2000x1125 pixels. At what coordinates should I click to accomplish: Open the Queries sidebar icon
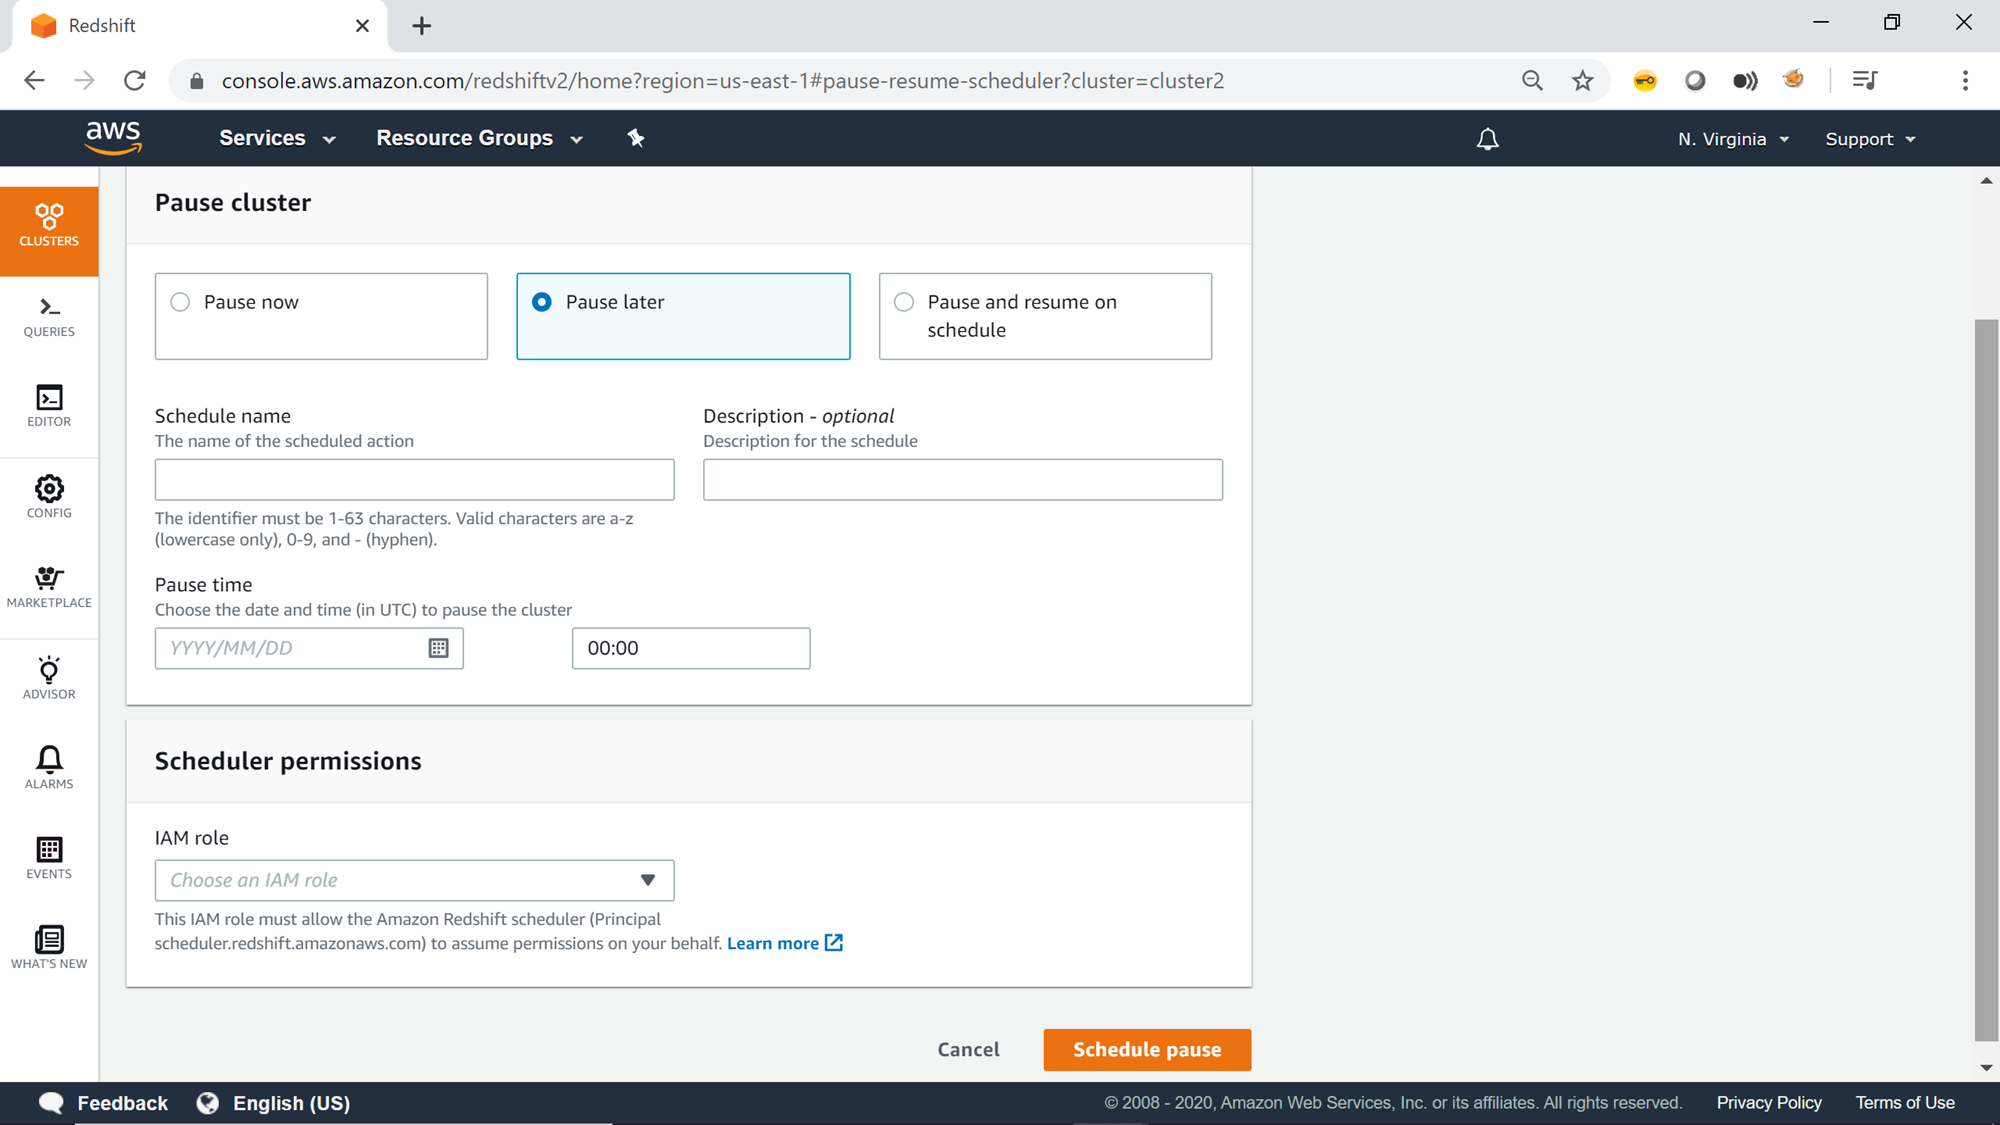[49, 316]
